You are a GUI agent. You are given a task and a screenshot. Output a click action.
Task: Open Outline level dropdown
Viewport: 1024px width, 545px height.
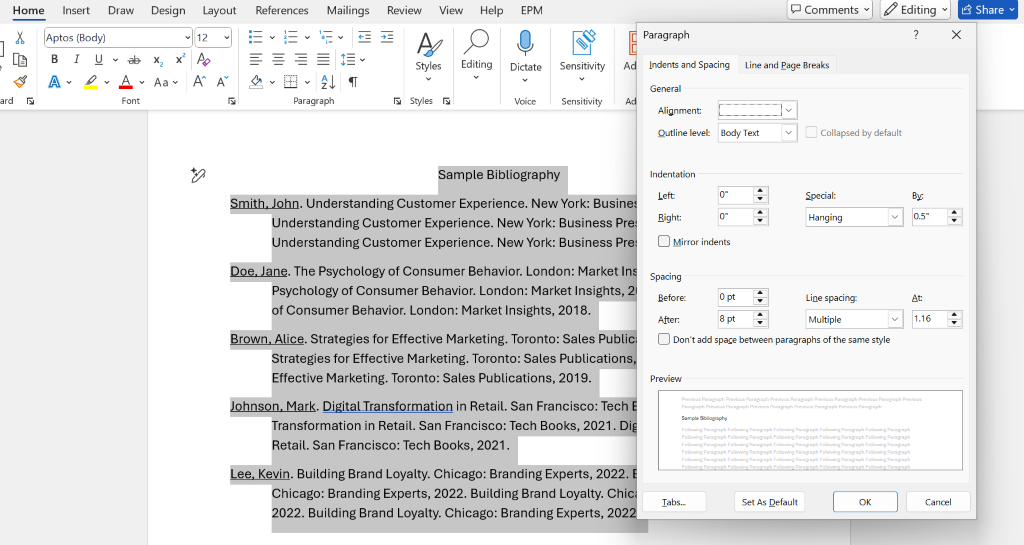789,132
